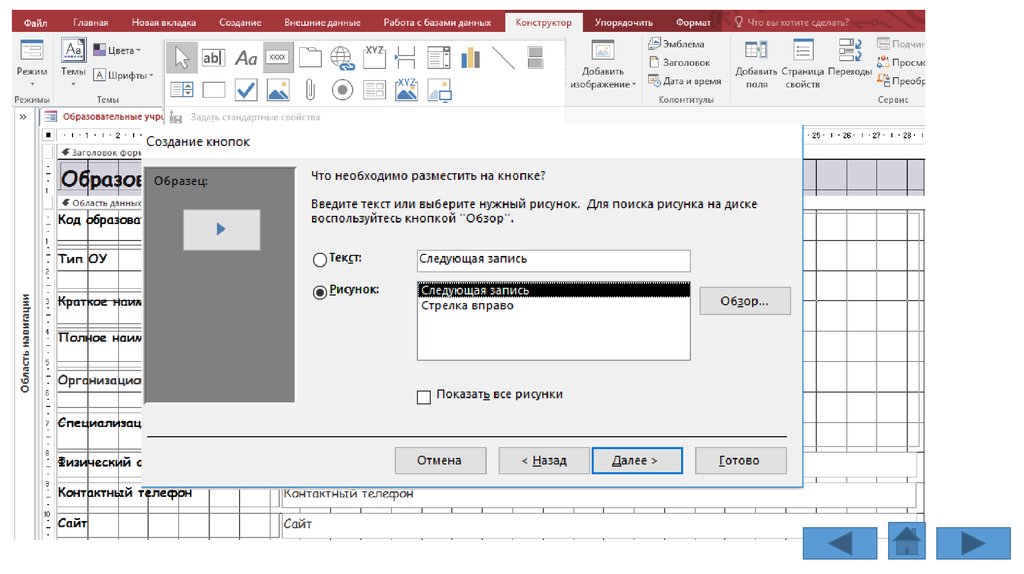Open the Создание ribbon tab
Screen dimensions: 1024x574
(240, 22)
